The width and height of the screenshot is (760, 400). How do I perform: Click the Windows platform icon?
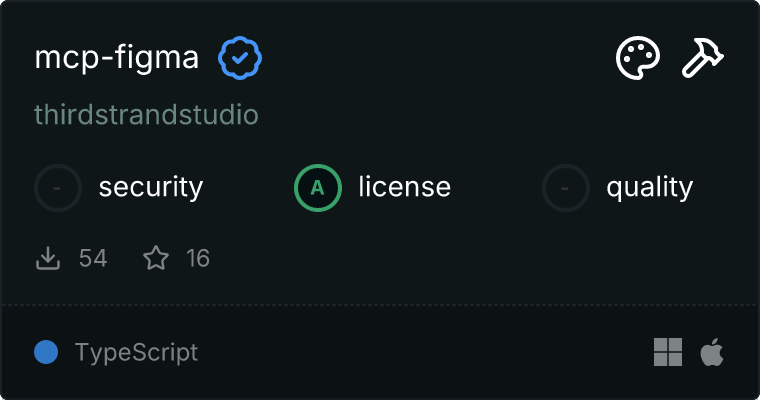click(x=668, y=352)
